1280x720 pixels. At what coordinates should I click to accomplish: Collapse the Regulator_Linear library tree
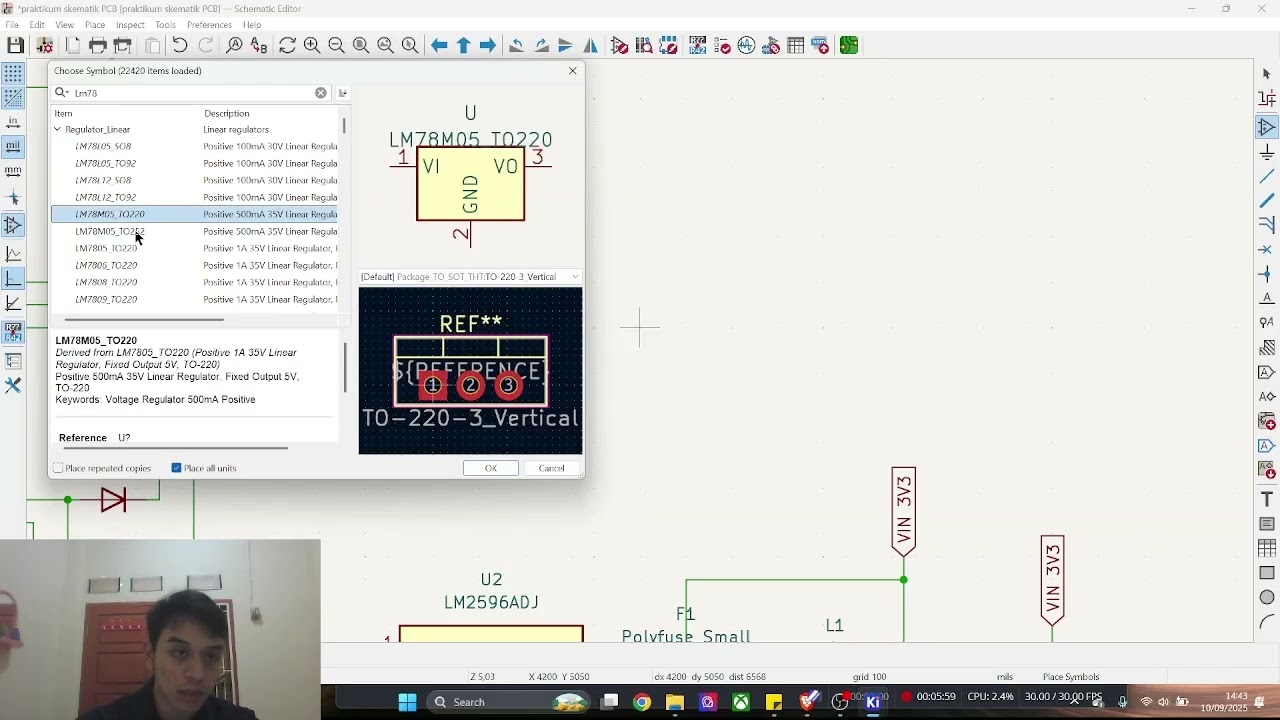[x=58, y=130]
